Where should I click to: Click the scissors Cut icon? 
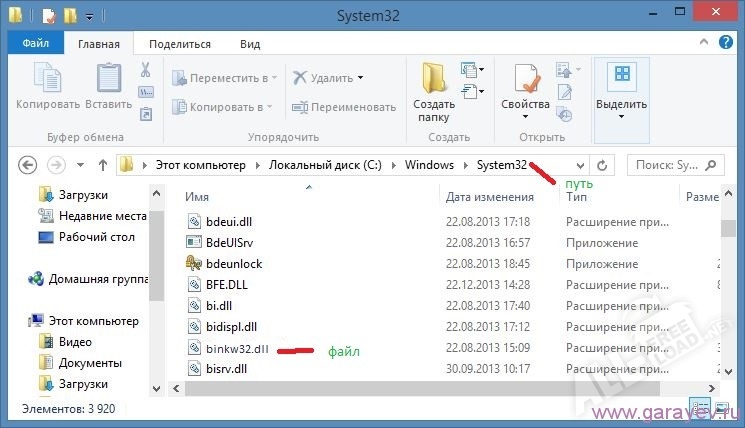(x=145, y=70)
